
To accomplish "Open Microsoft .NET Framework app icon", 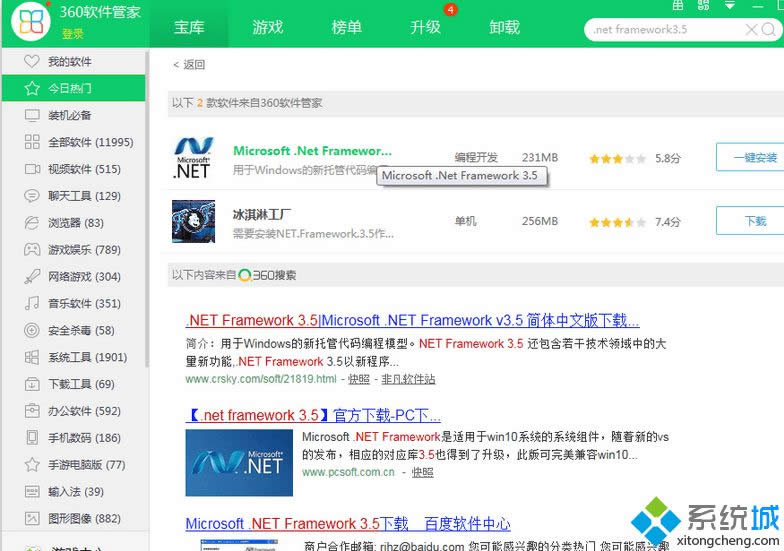I will pos(193,159).
